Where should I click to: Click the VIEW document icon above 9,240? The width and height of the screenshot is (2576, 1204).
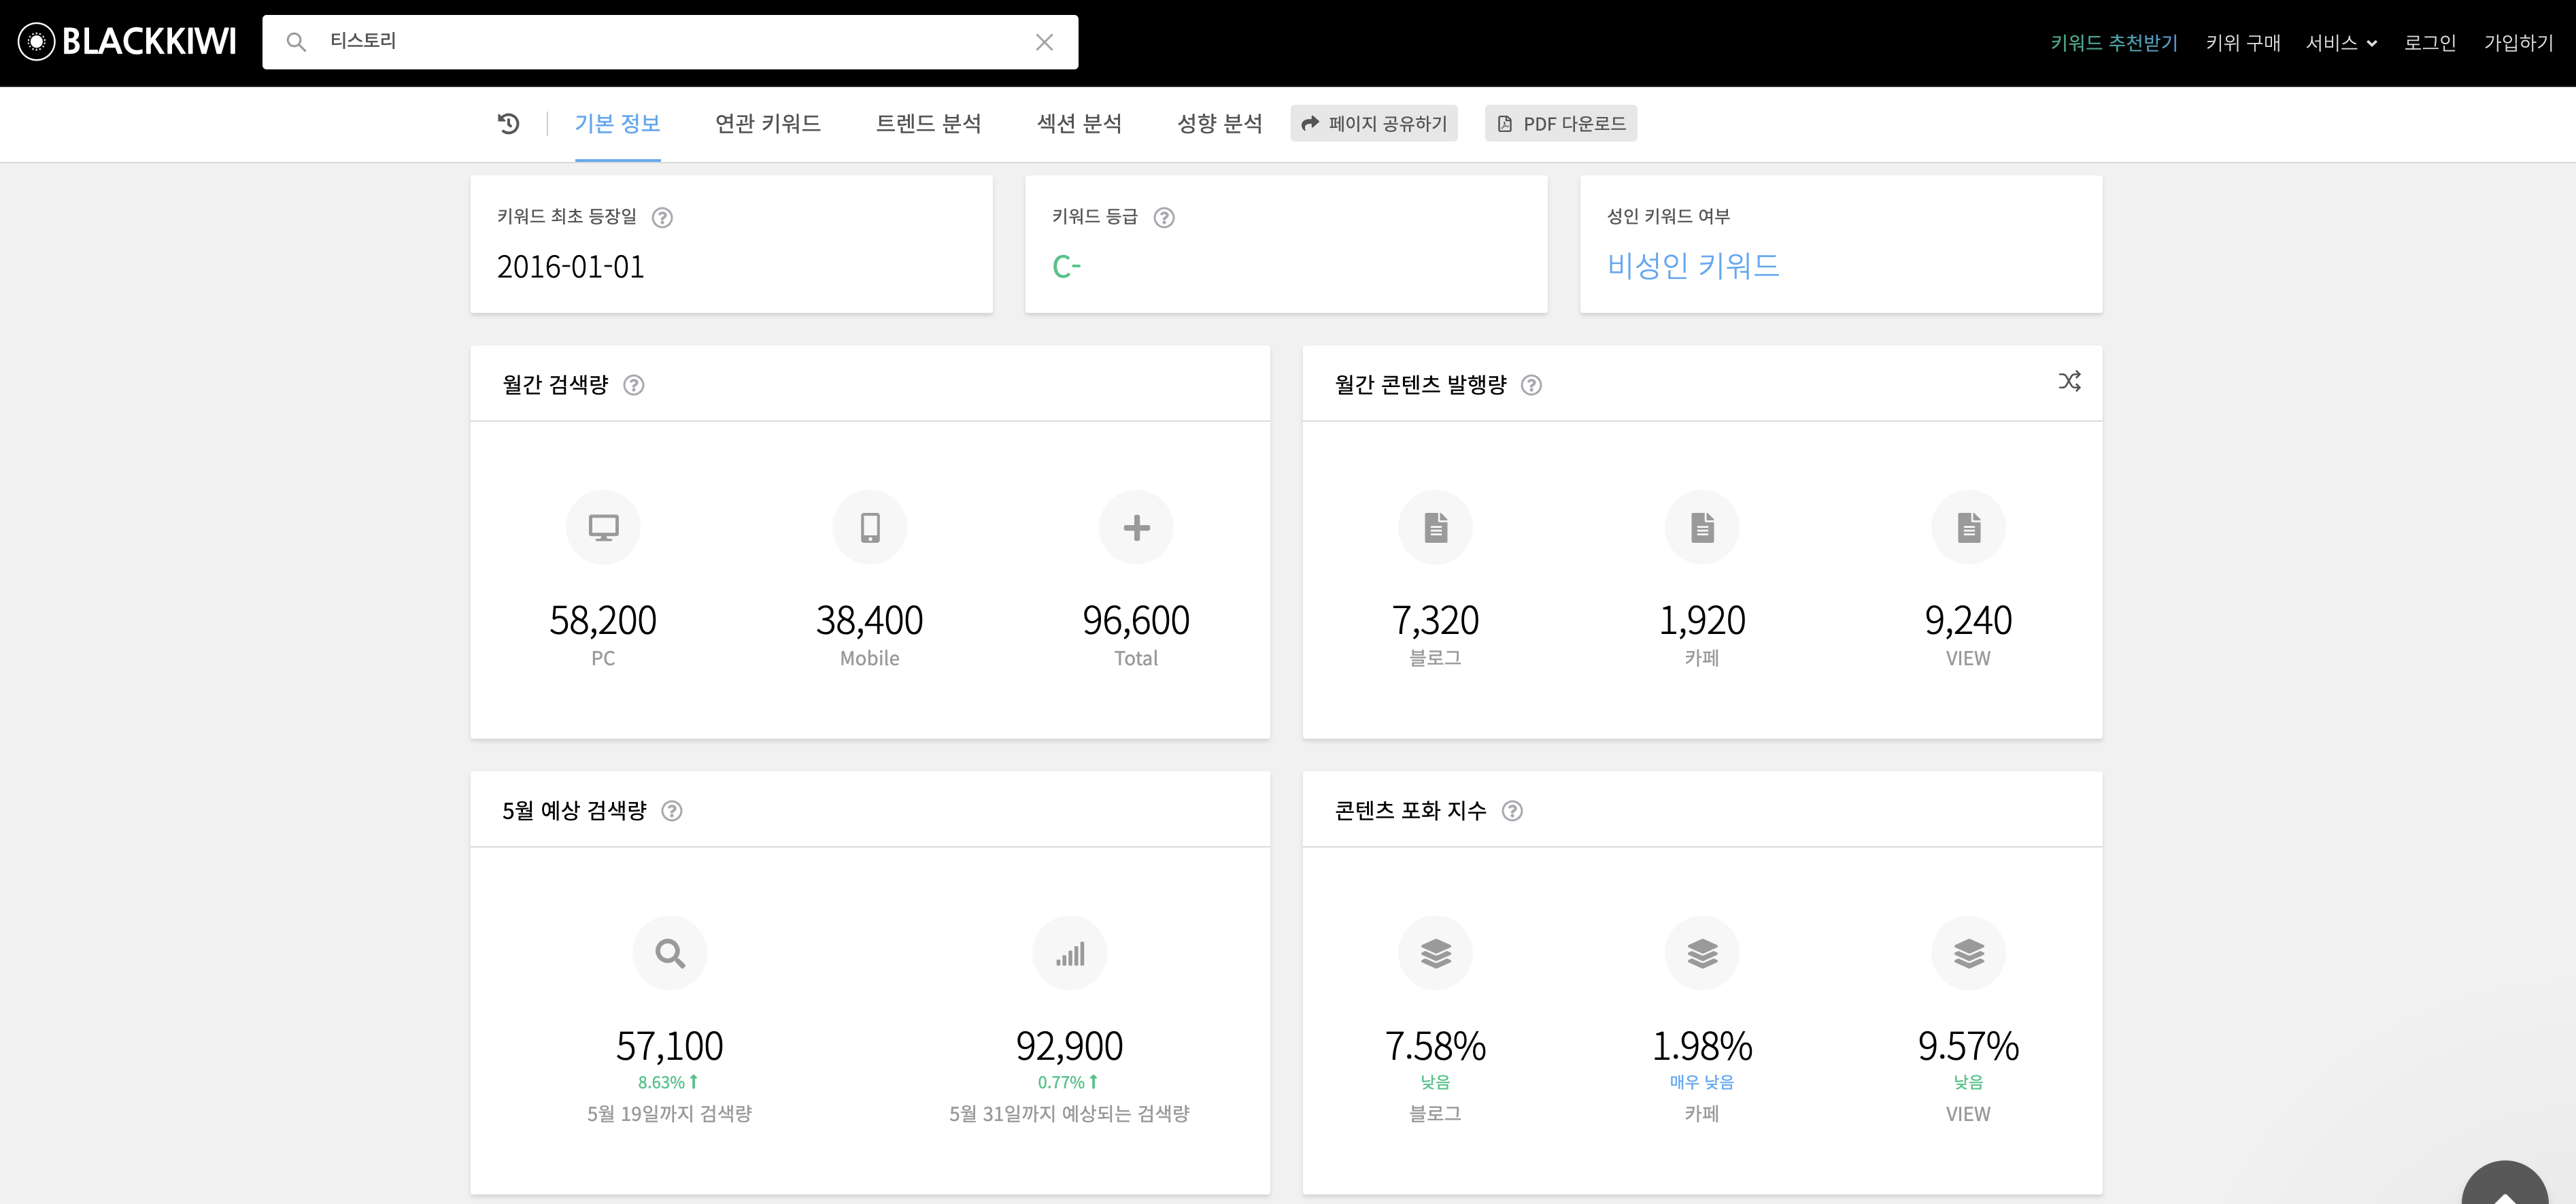coord(1969,527)
